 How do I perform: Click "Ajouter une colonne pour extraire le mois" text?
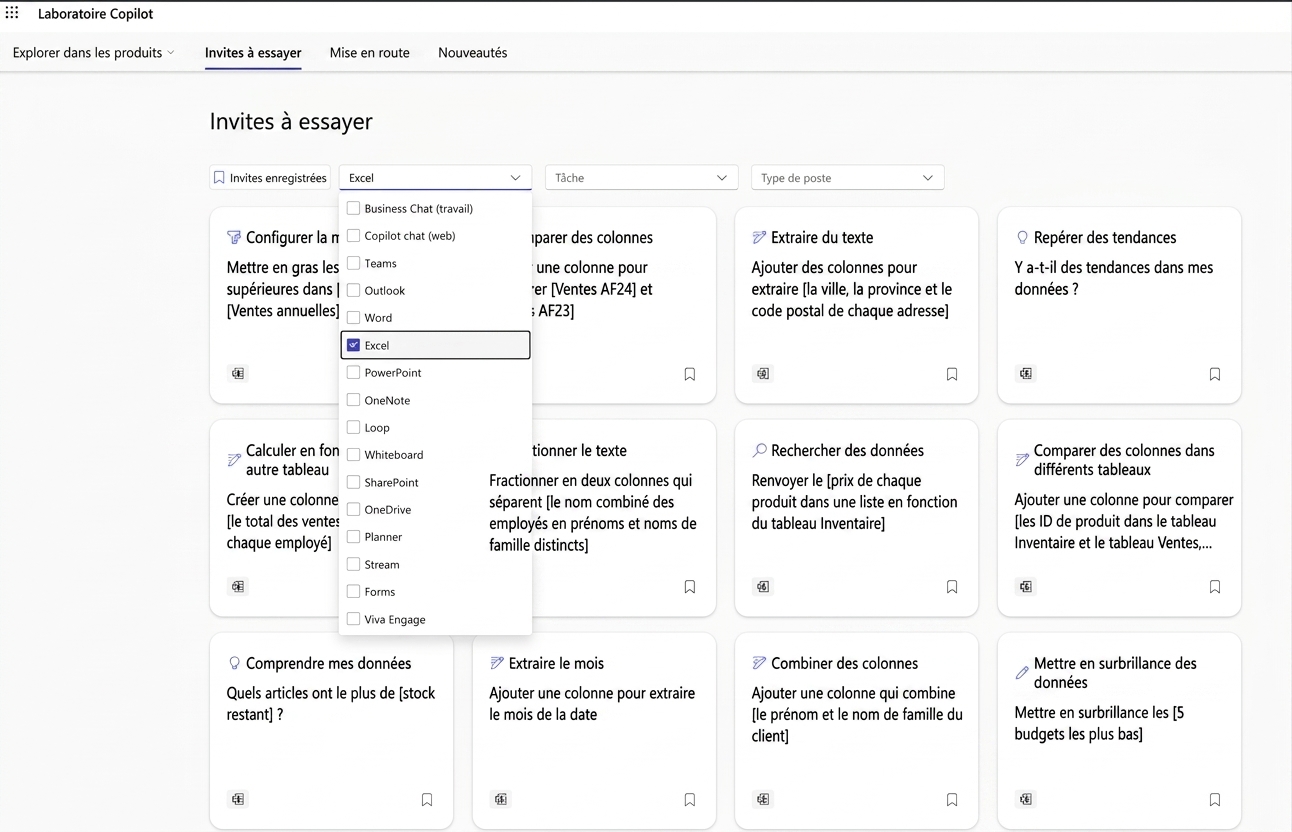click(x=592, y=704)
